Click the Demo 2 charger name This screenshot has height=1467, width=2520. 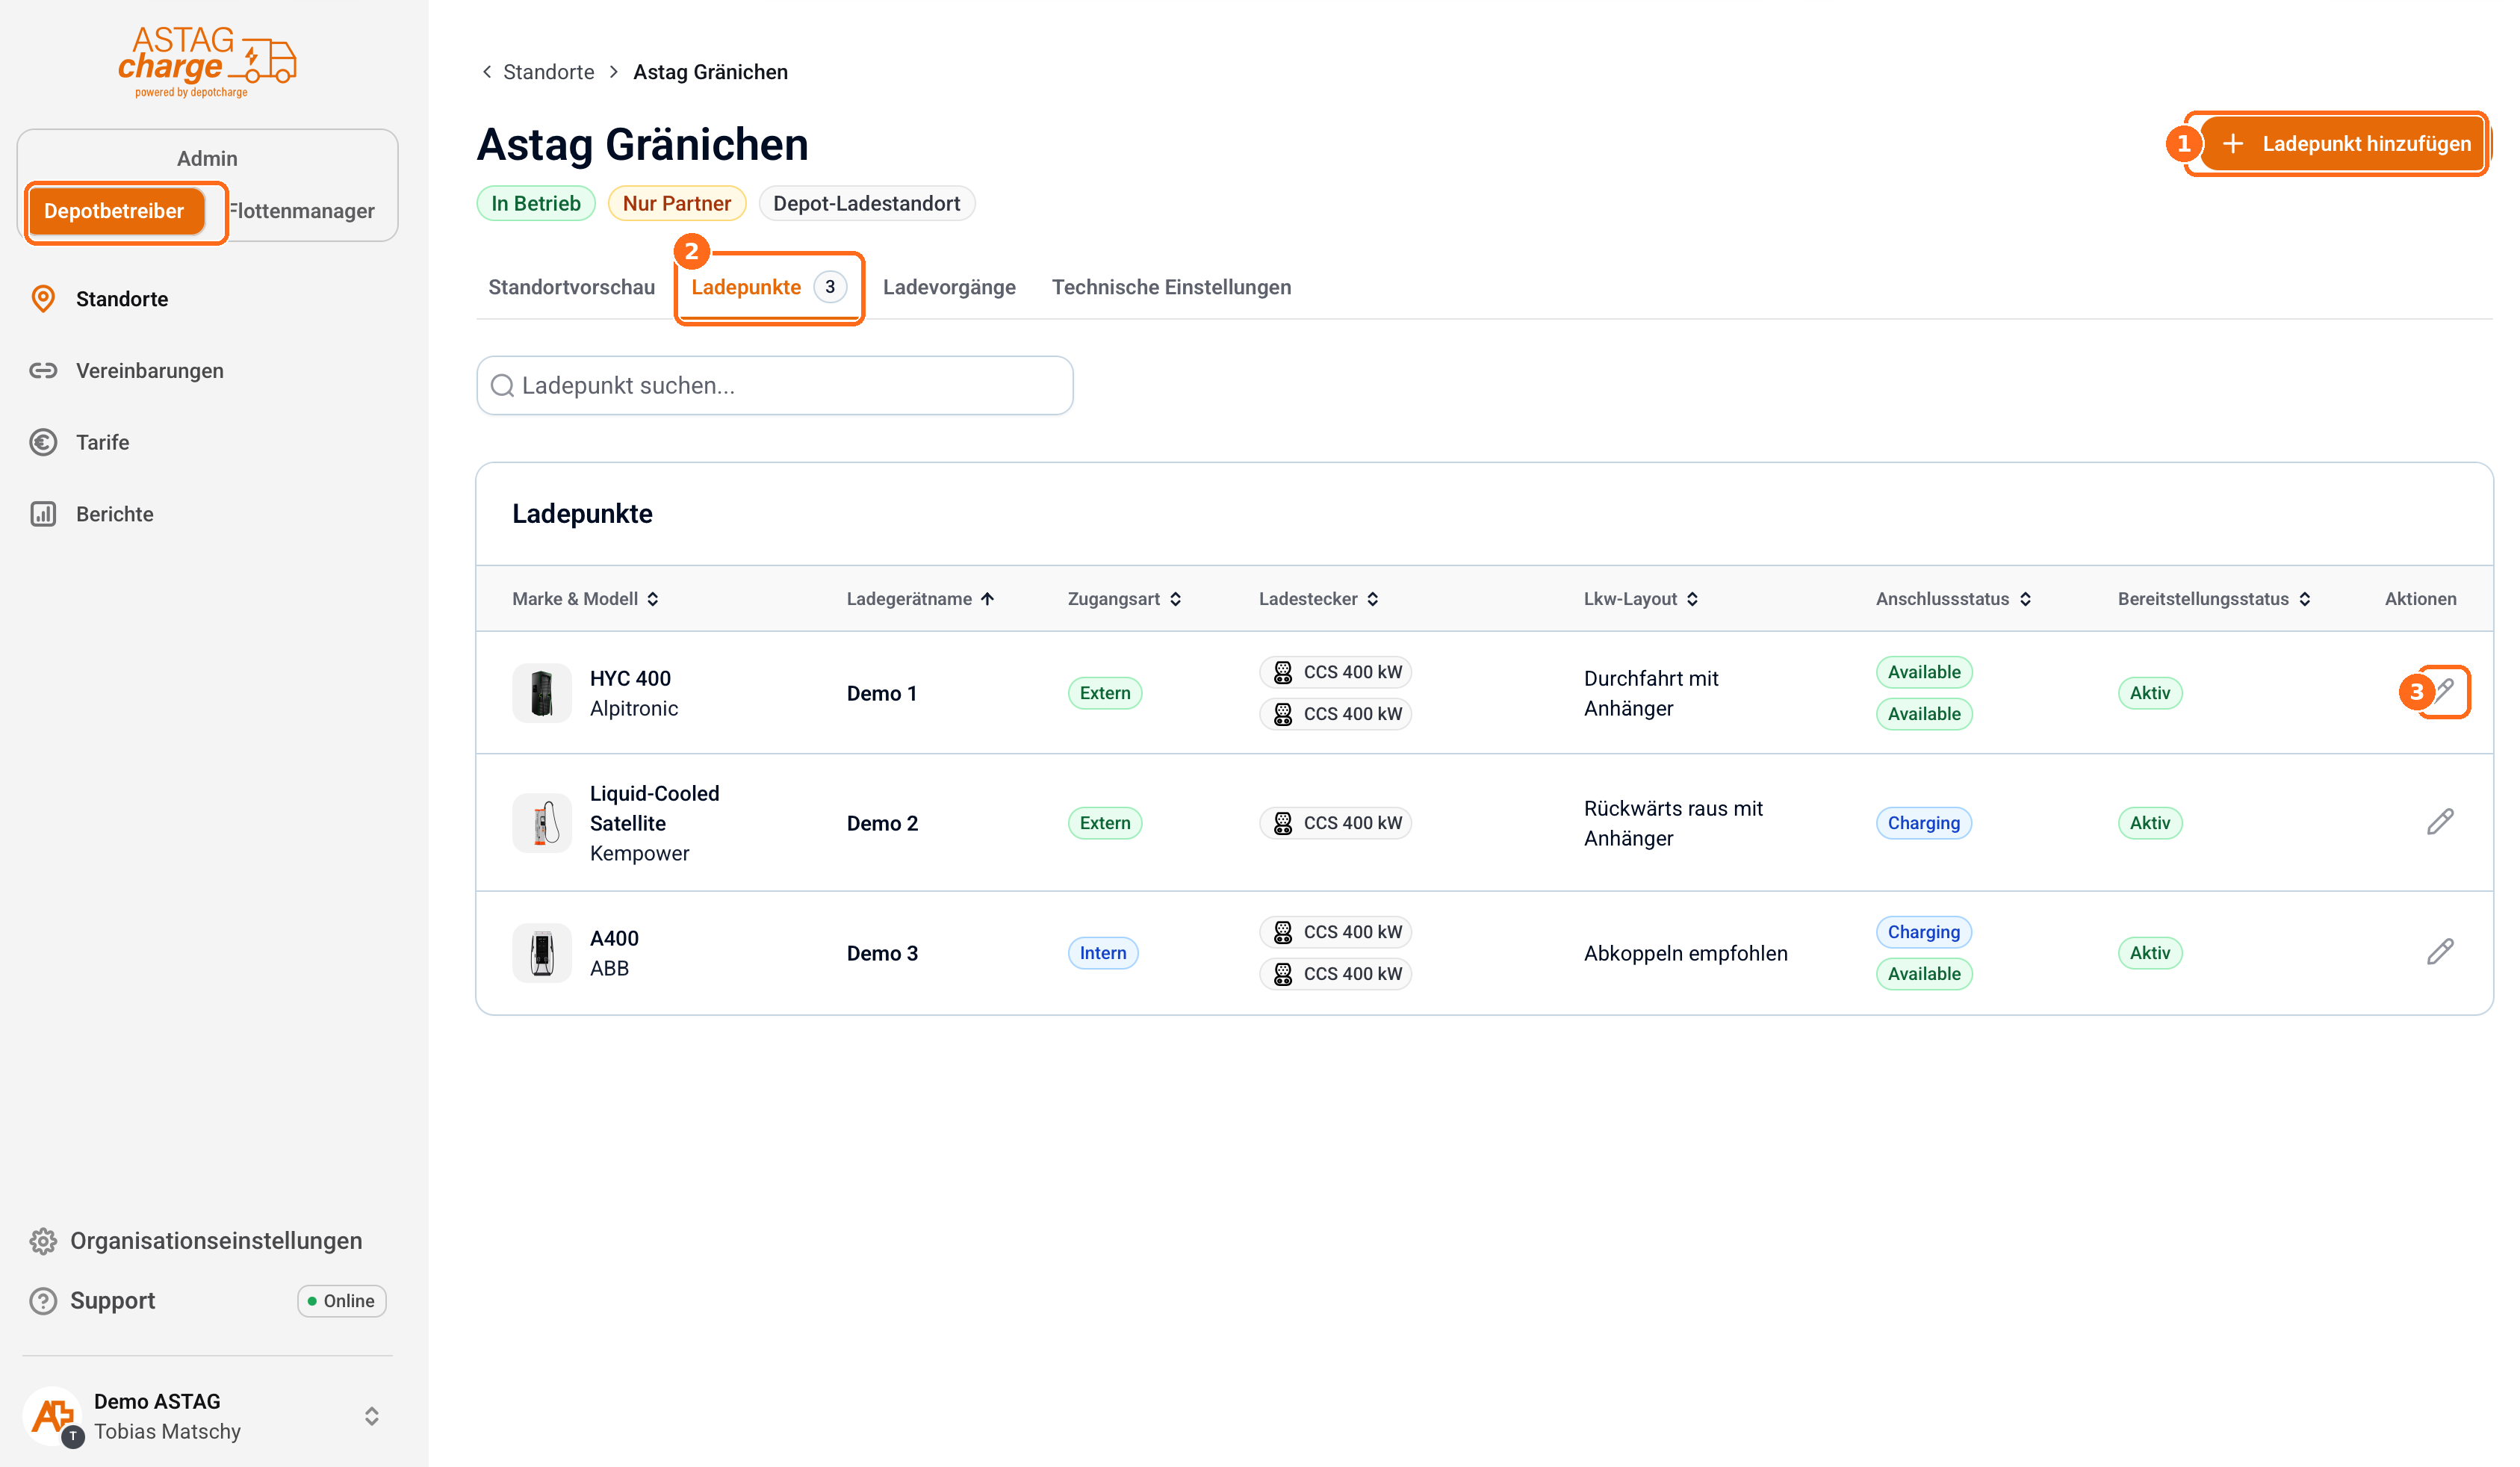(882, 823)
